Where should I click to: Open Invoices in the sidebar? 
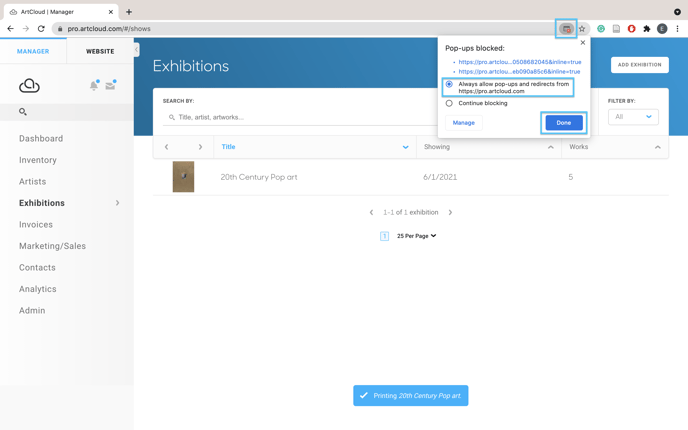coord(36,225)
